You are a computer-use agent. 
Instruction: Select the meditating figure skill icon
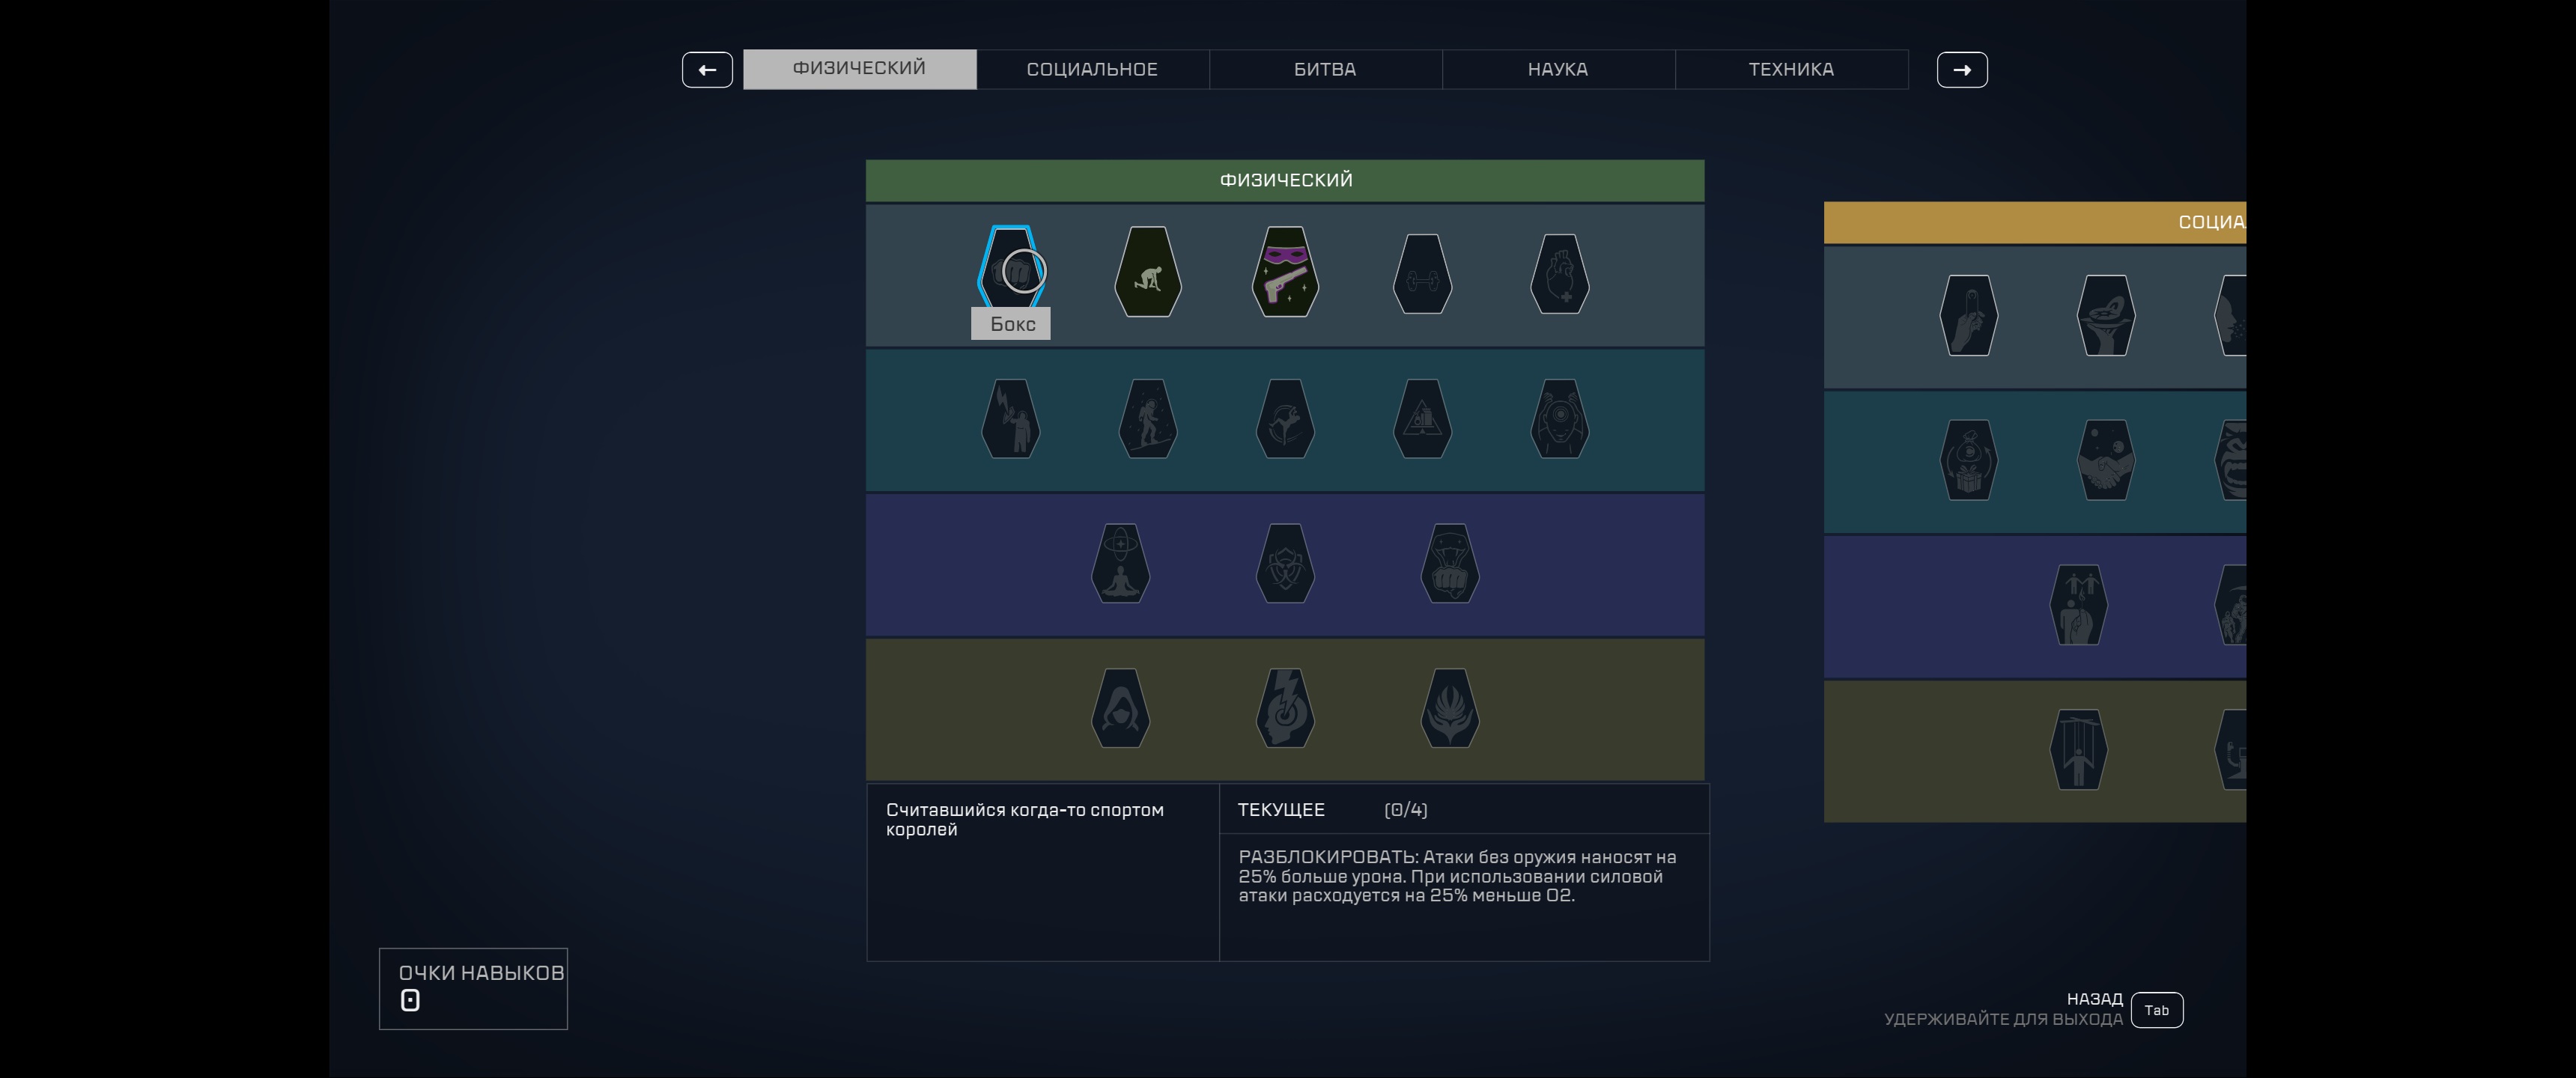click(x=1120, y=563)
